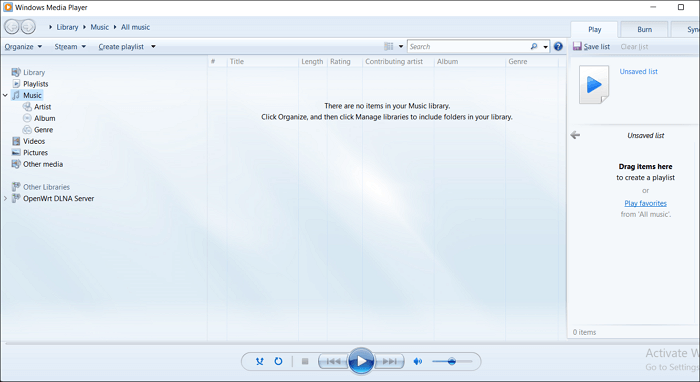Click the big Play button
Screen dimensions: 700x382
(361, 361)
